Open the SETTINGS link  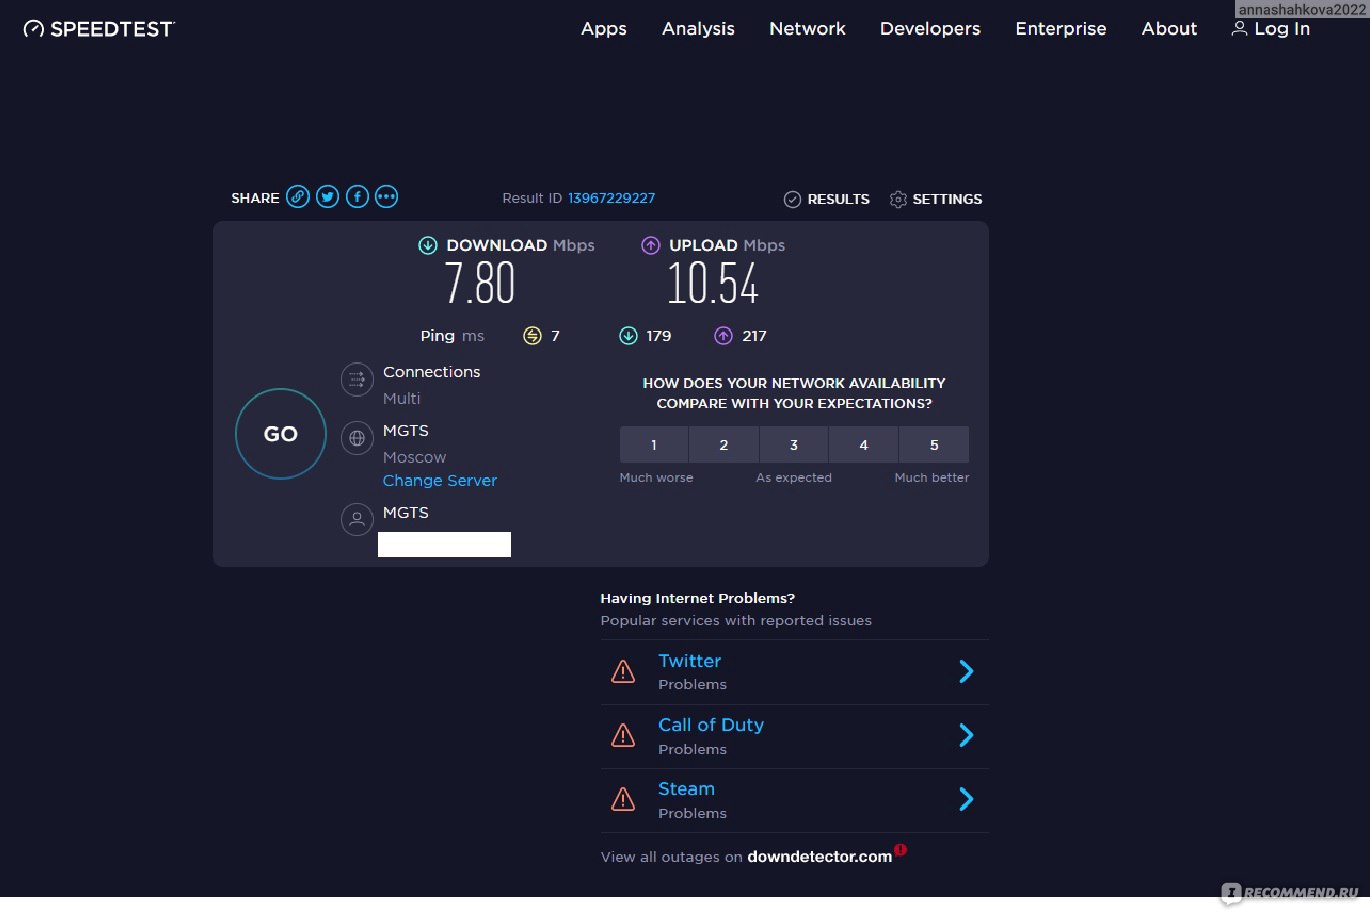[947, 199]
